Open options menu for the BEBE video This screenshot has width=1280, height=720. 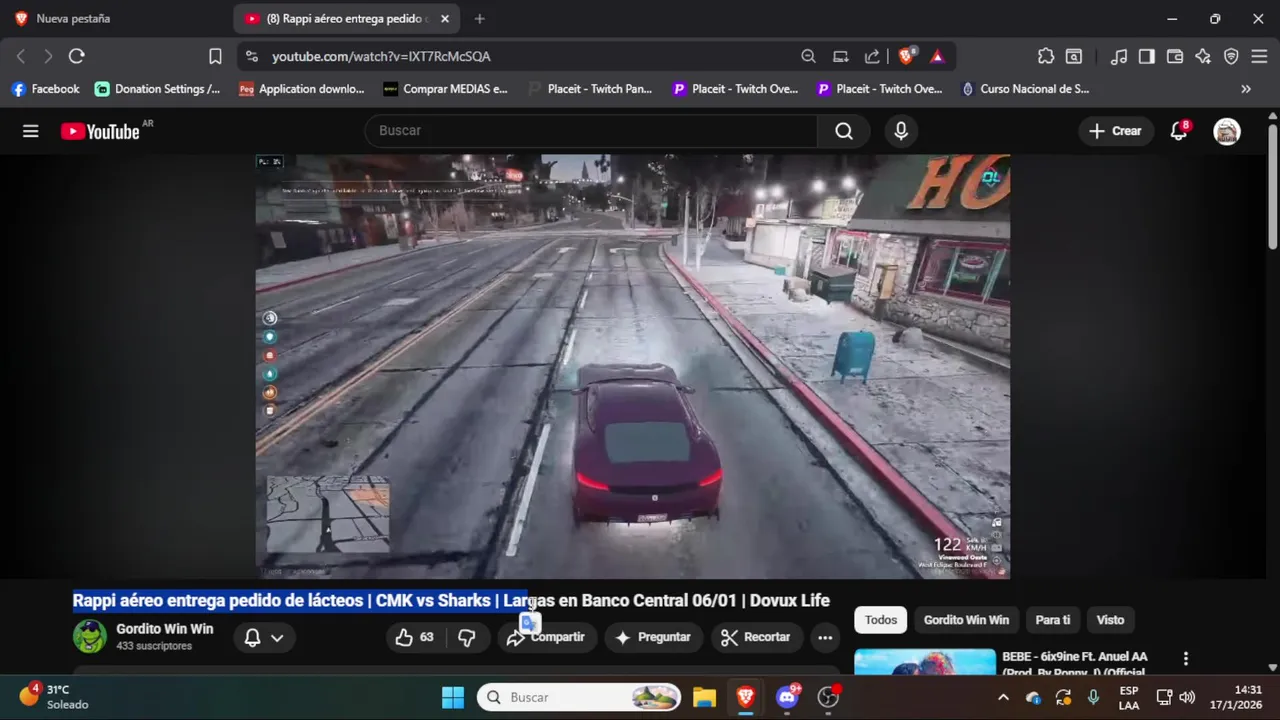[1186, 659]
